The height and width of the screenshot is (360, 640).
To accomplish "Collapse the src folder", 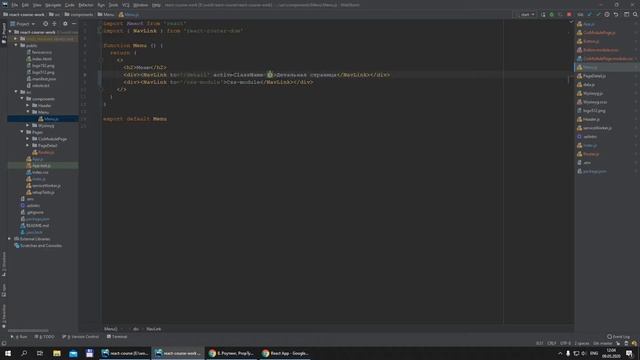I will click(x=16, y=92).
